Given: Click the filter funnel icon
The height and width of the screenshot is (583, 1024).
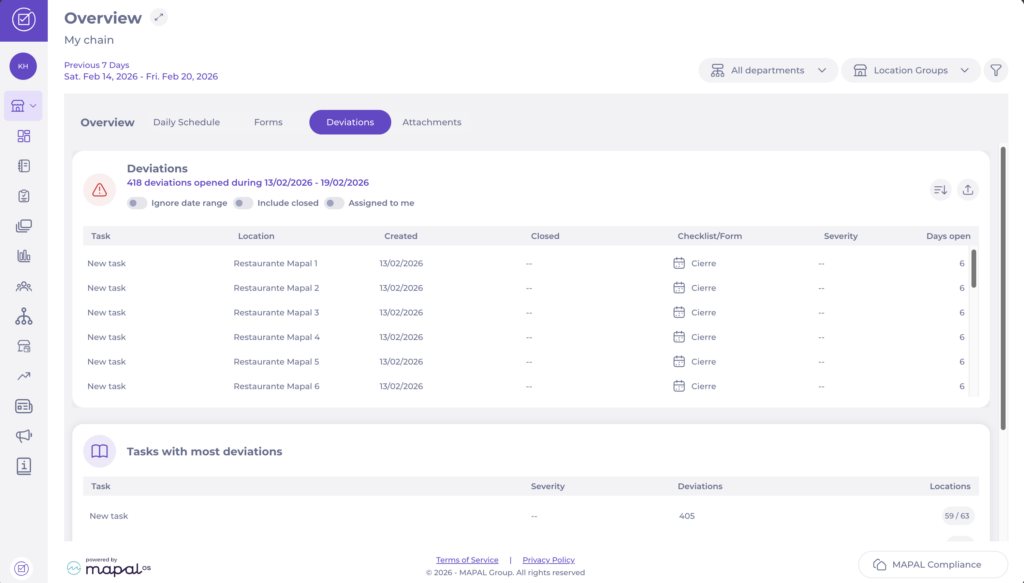Looking at the screenshot, I should 995,71.
